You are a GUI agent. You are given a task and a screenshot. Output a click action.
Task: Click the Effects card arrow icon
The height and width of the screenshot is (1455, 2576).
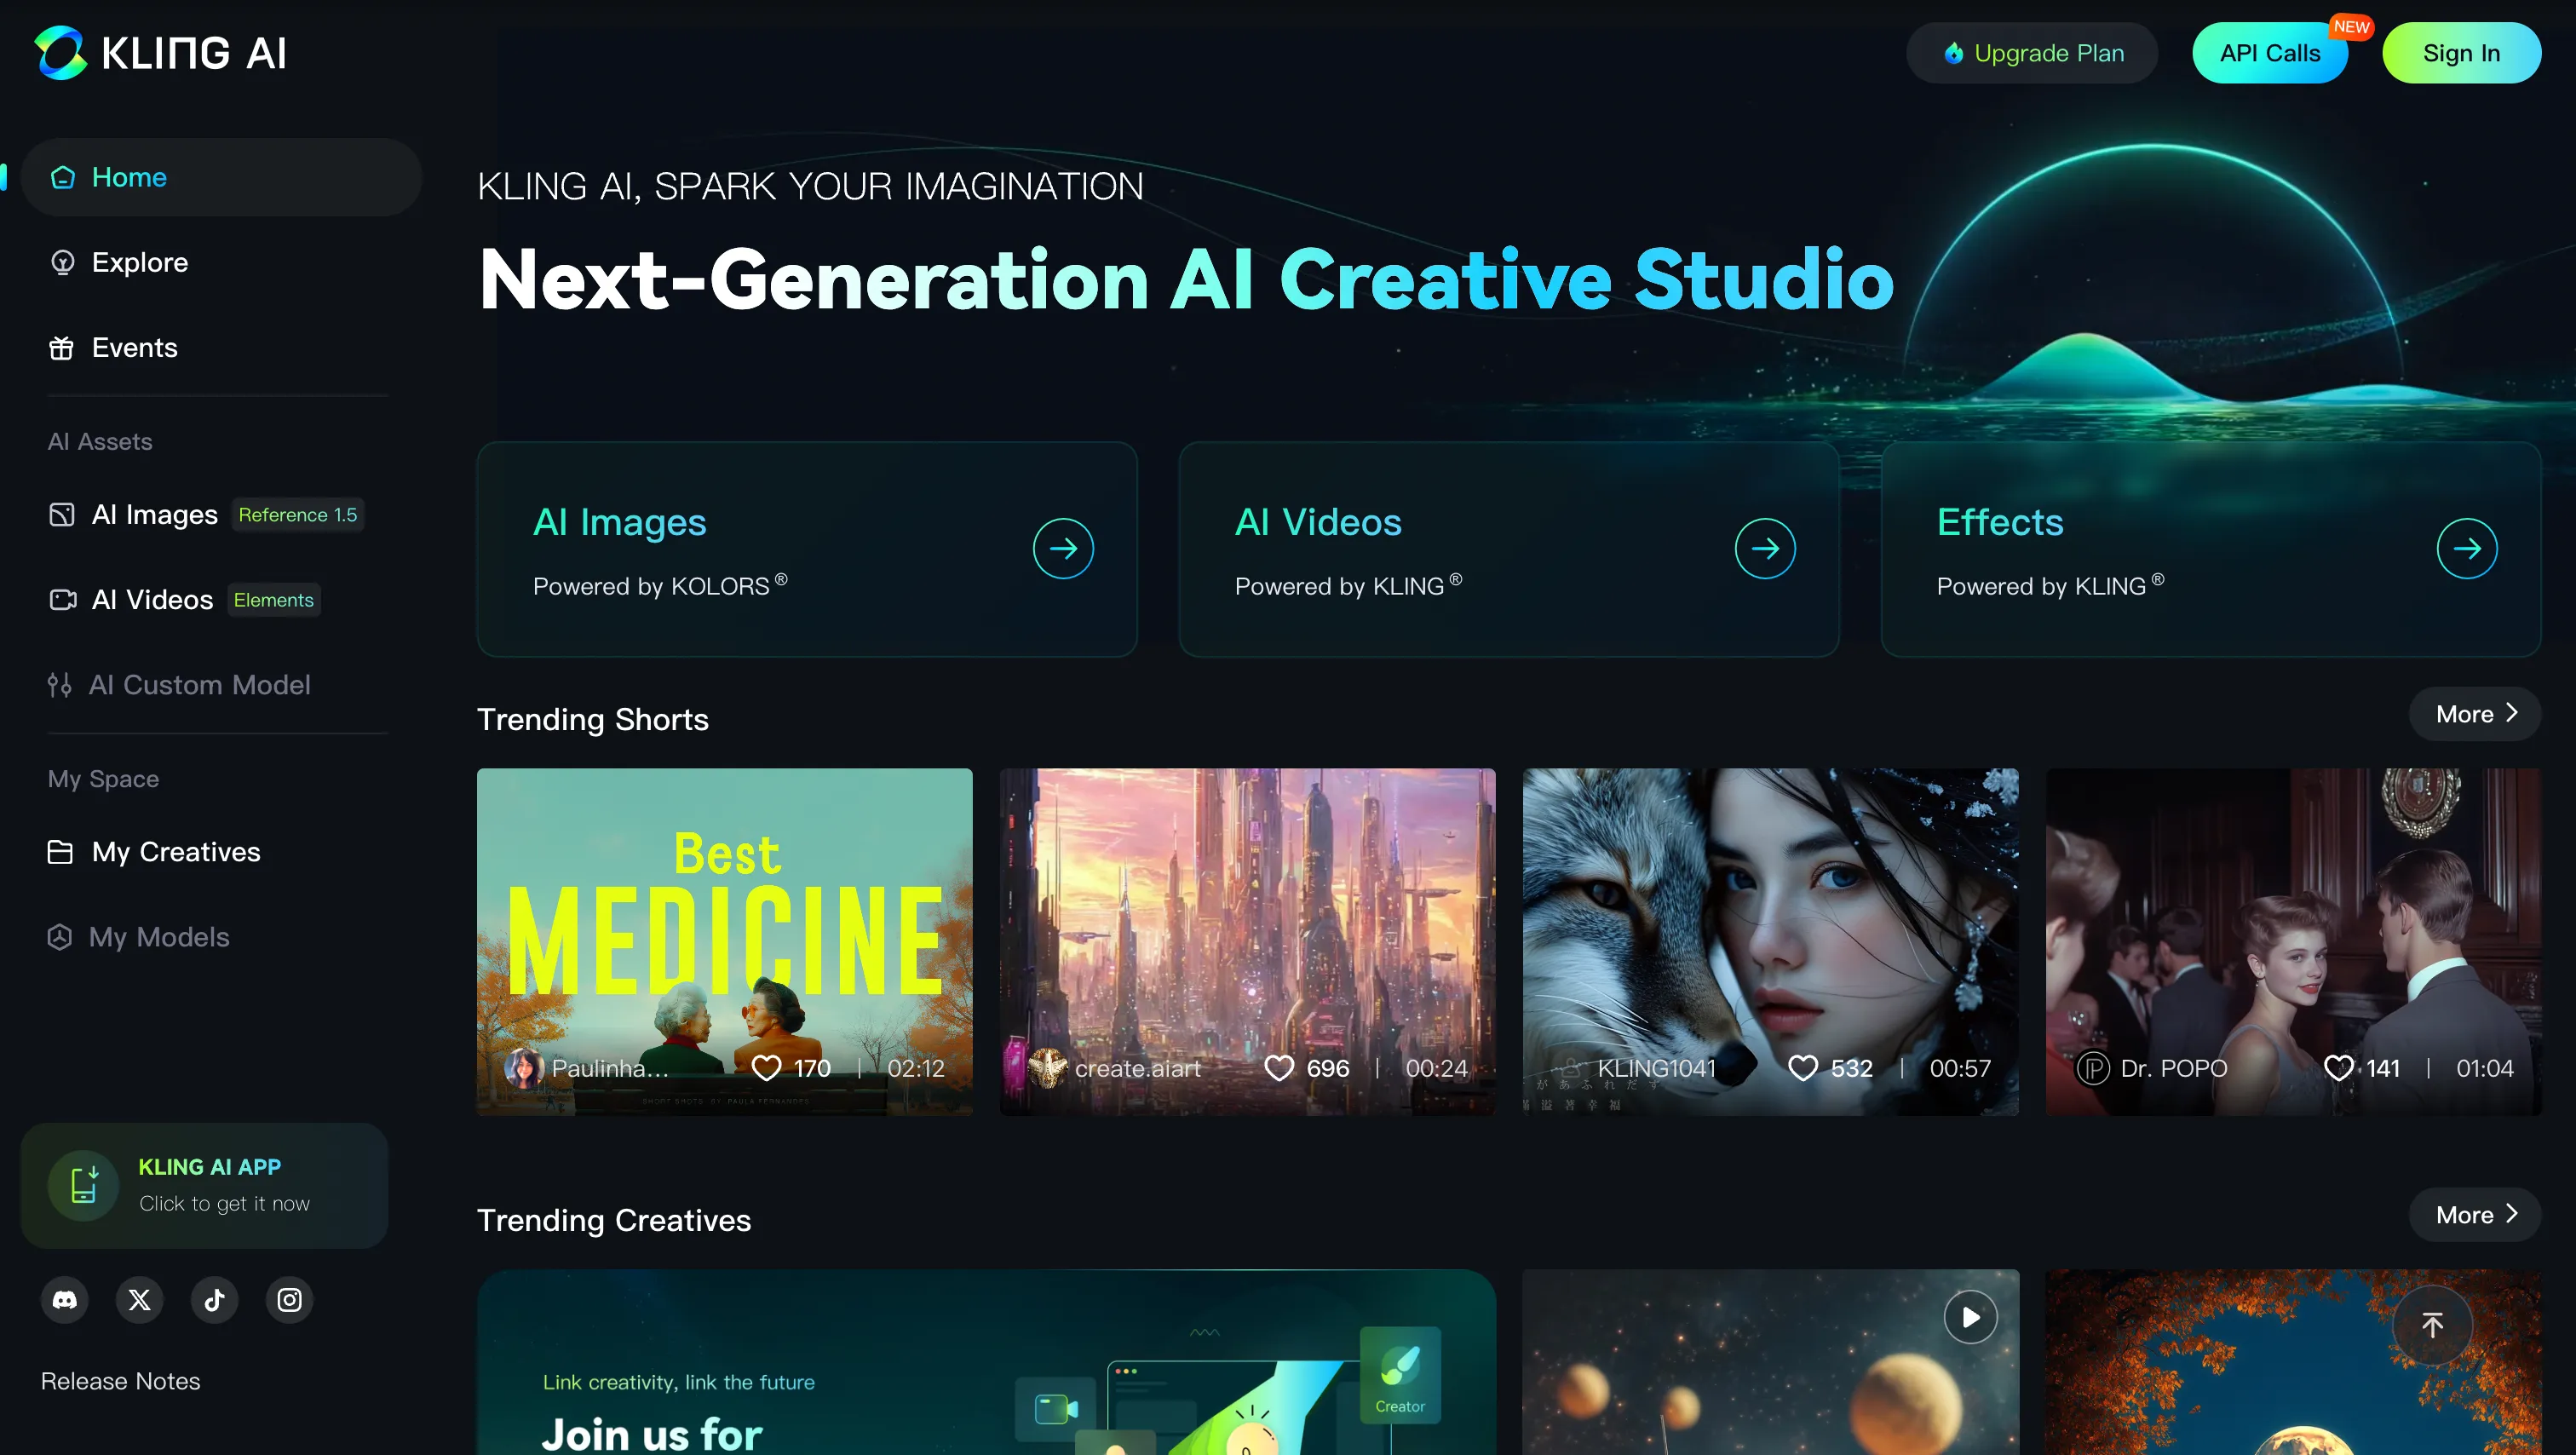point(2466,548)
